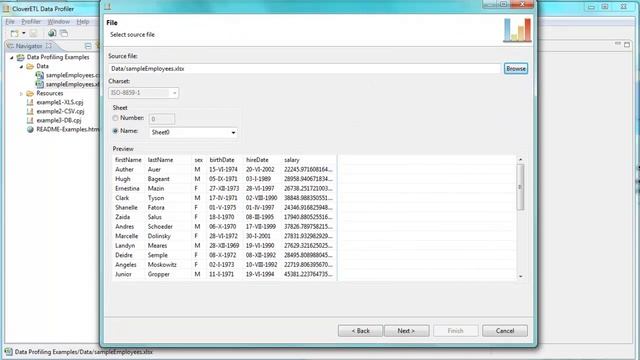Open the Charset ISO-8859-1 dropdown
Image resolution: width=640 pixels, height=360 pixels.
tap(174, 93)
